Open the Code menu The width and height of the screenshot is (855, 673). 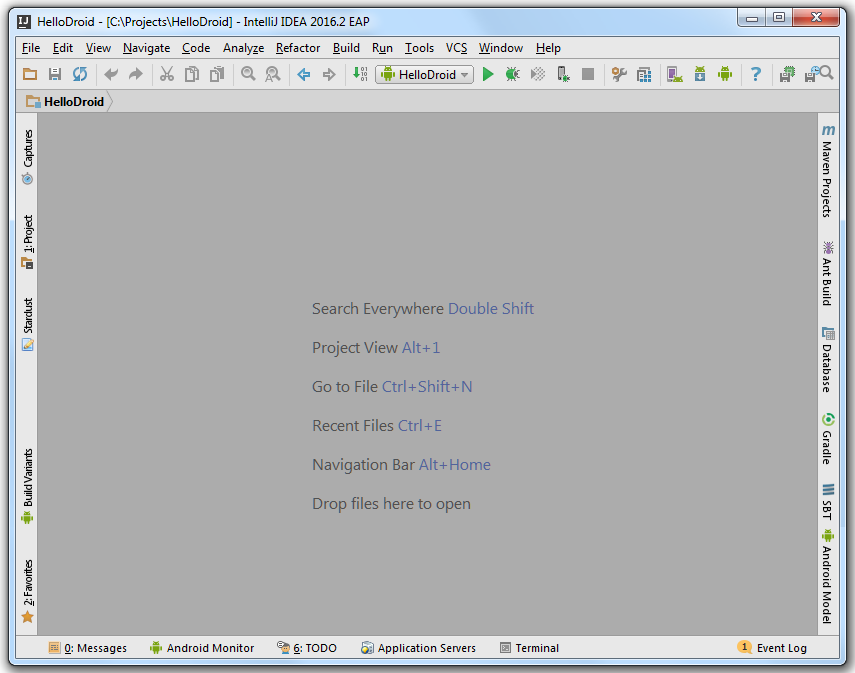[196, 48]
